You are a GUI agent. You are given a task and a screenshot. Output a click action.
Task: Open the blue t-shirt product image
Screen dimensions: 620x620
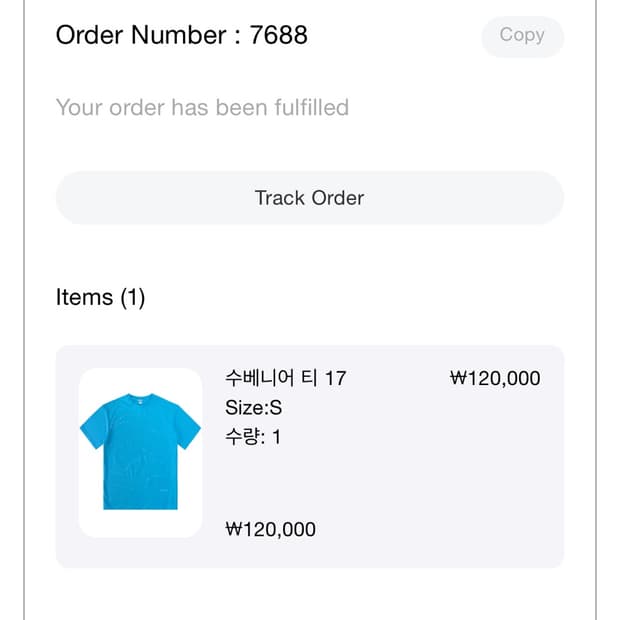tap(140, 451)
